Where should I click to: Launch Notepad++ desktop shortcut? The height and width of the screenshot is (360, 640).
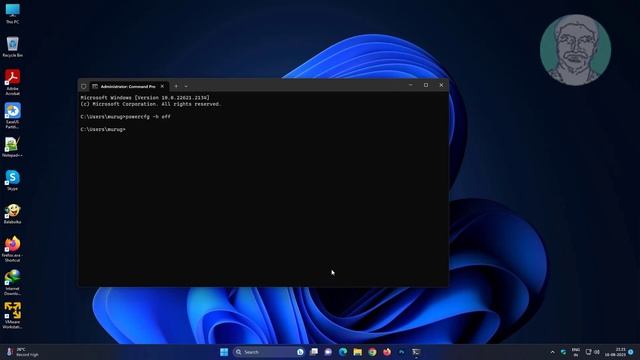(x=12, y=147)
